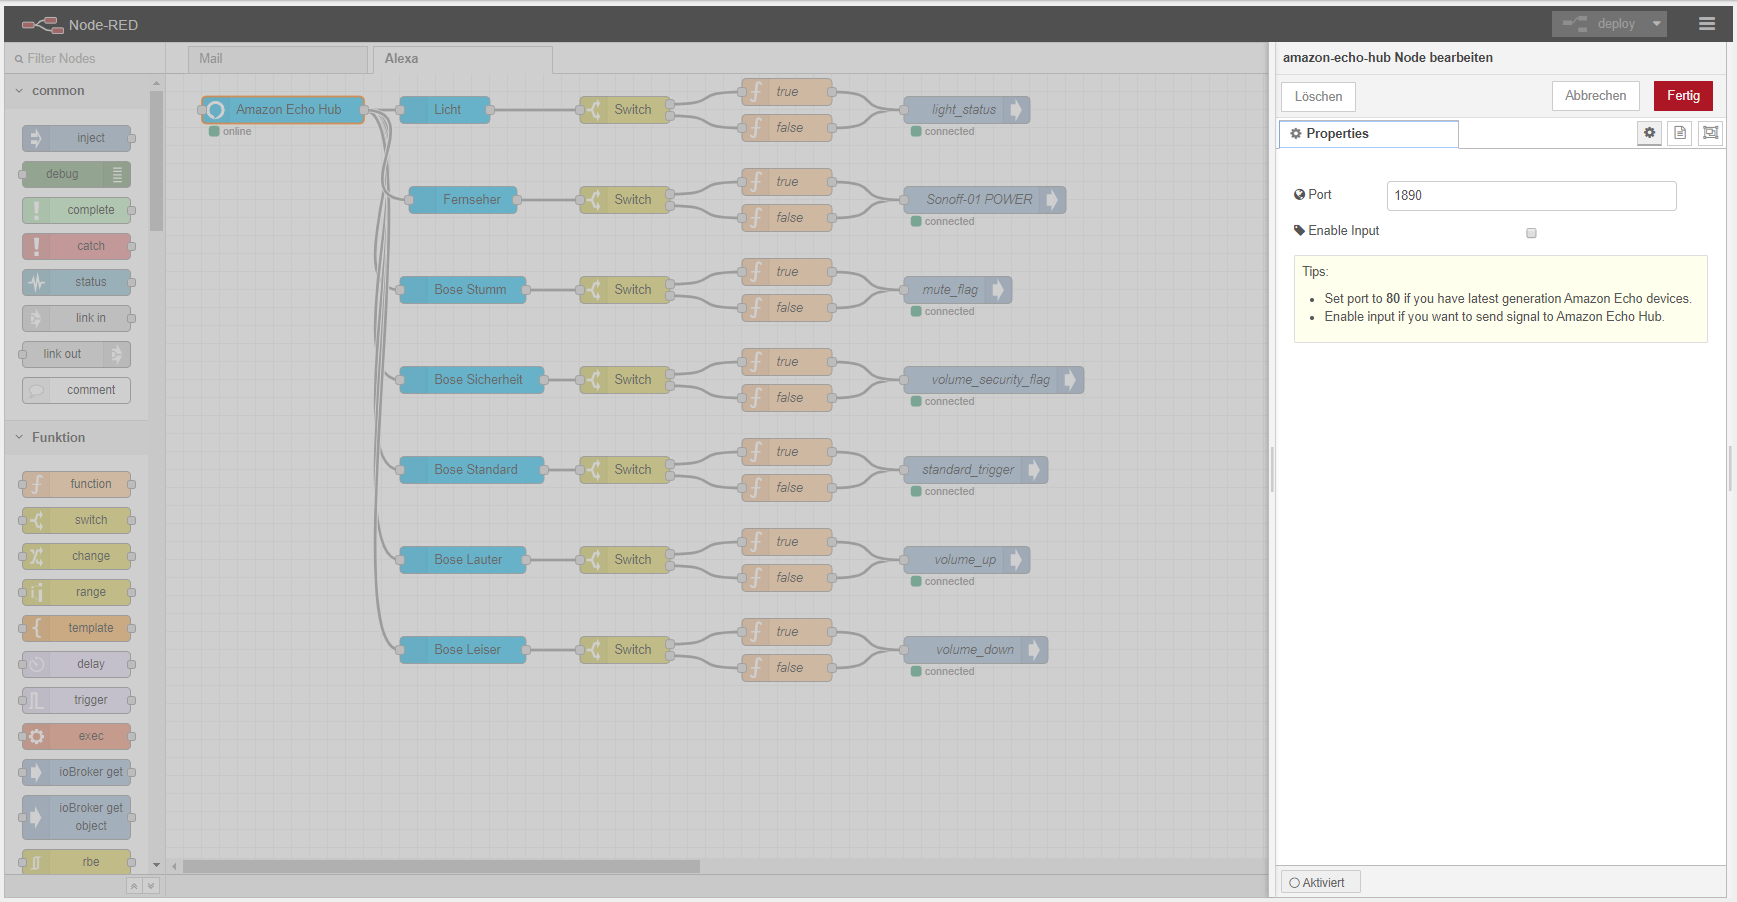This screenshot has height=902, width=1737.
Task: Select the ioBroker get palette node
Action: (77, 772)
